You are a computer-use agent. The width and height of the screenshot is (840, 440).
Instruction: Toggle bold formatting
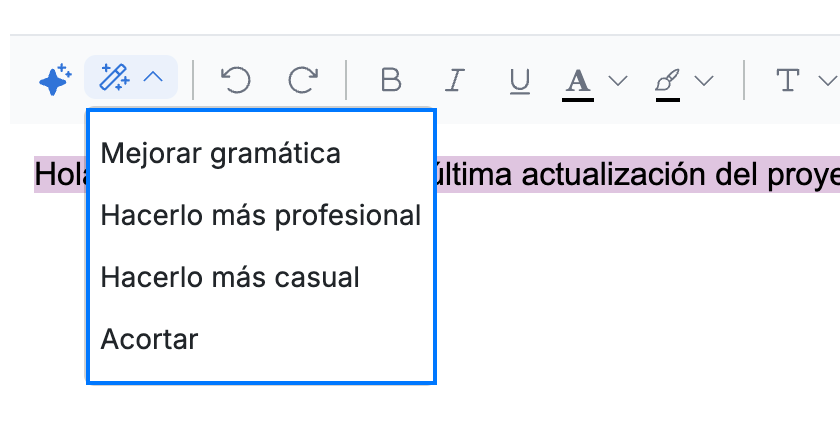click(391, 80)
